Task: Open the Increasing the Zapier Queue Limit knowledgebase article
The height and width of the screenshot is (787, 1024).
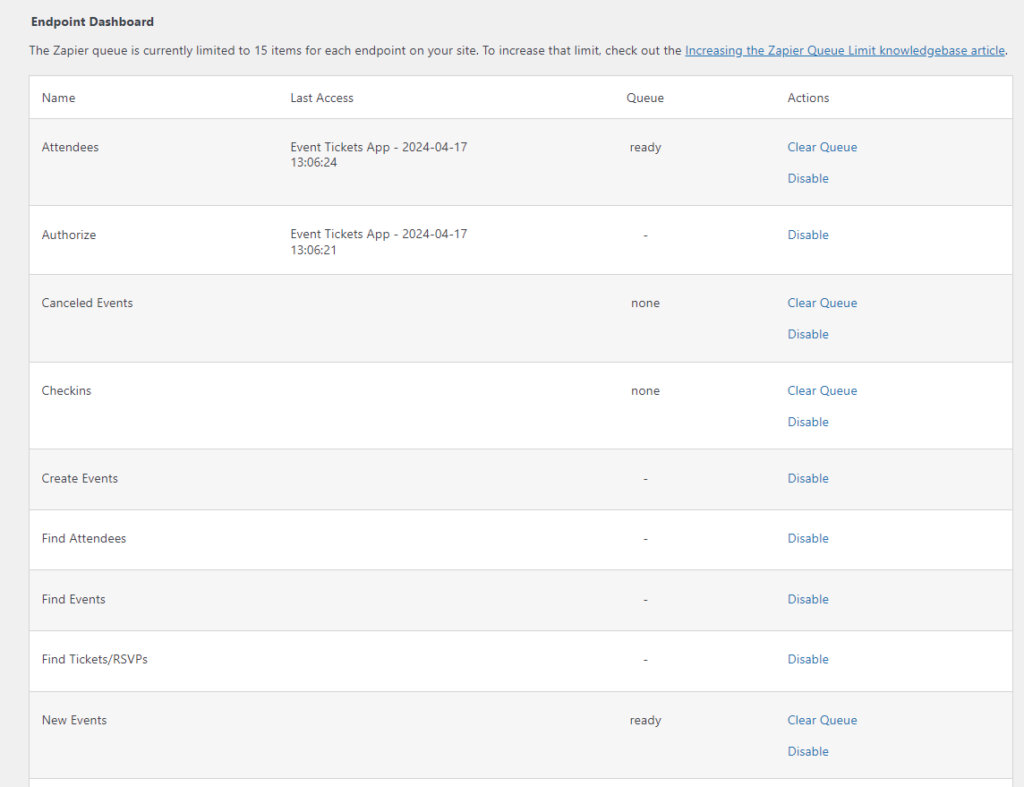Action: [x=845, y=50]
